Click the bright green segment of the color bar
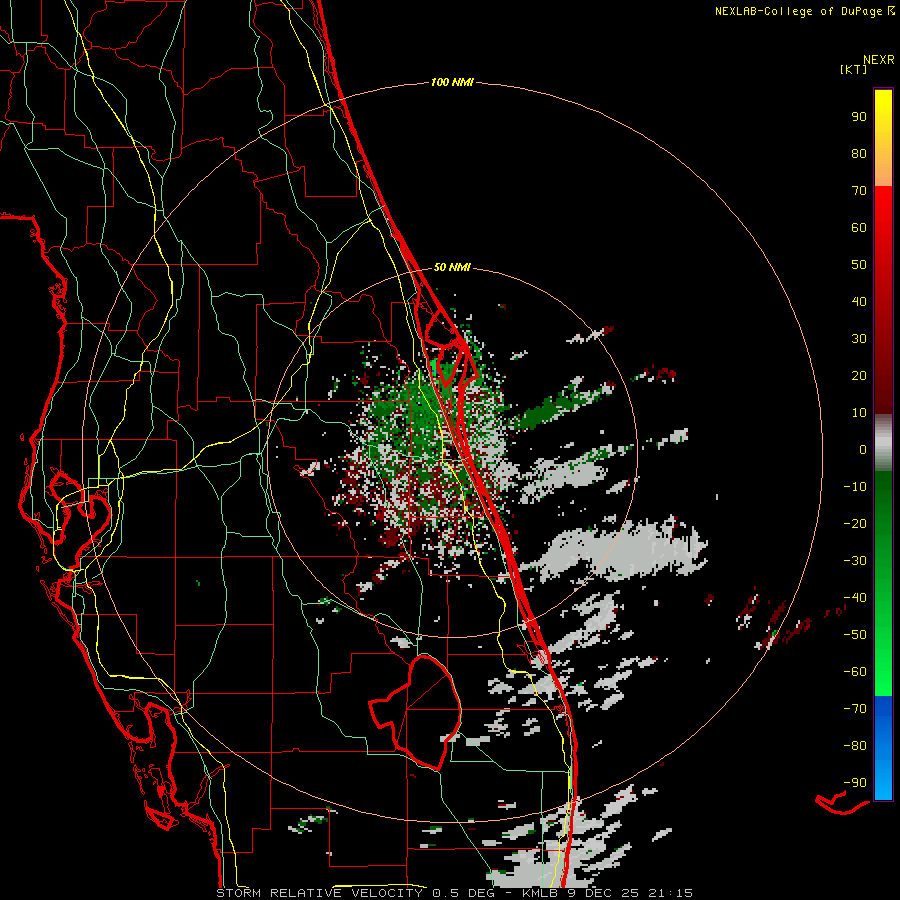 click(x=883, y=584)
